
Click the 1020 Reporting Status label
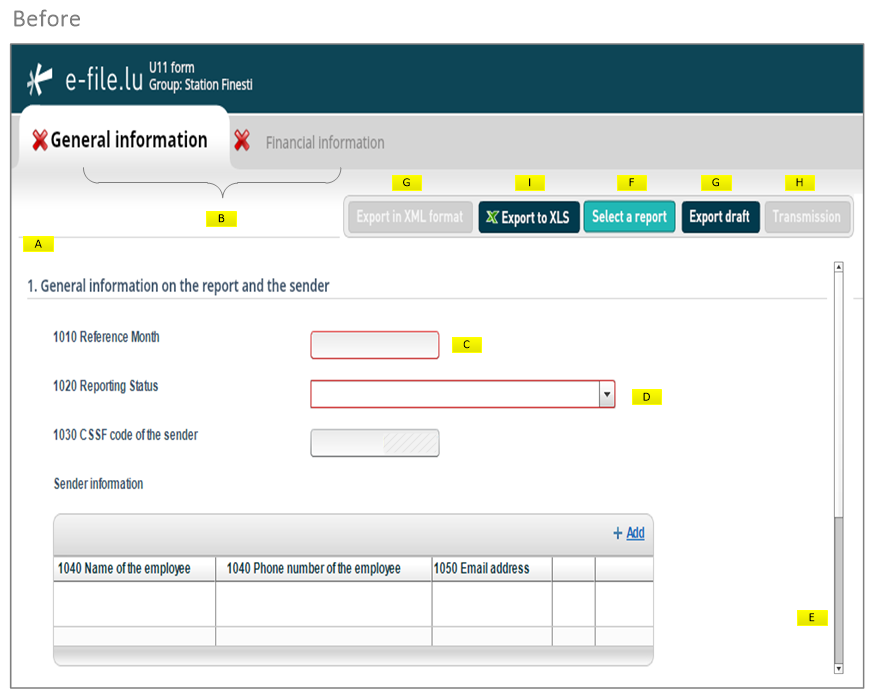tap(106, 386)
